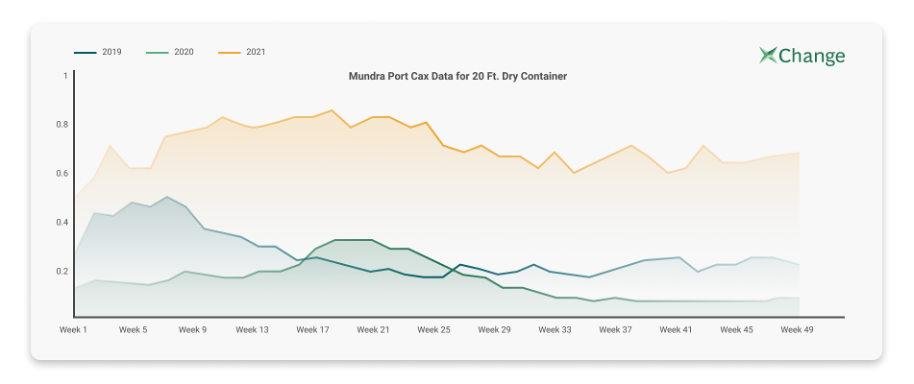
Task: Select the Week 5 axis label
Action: (133, 330)
